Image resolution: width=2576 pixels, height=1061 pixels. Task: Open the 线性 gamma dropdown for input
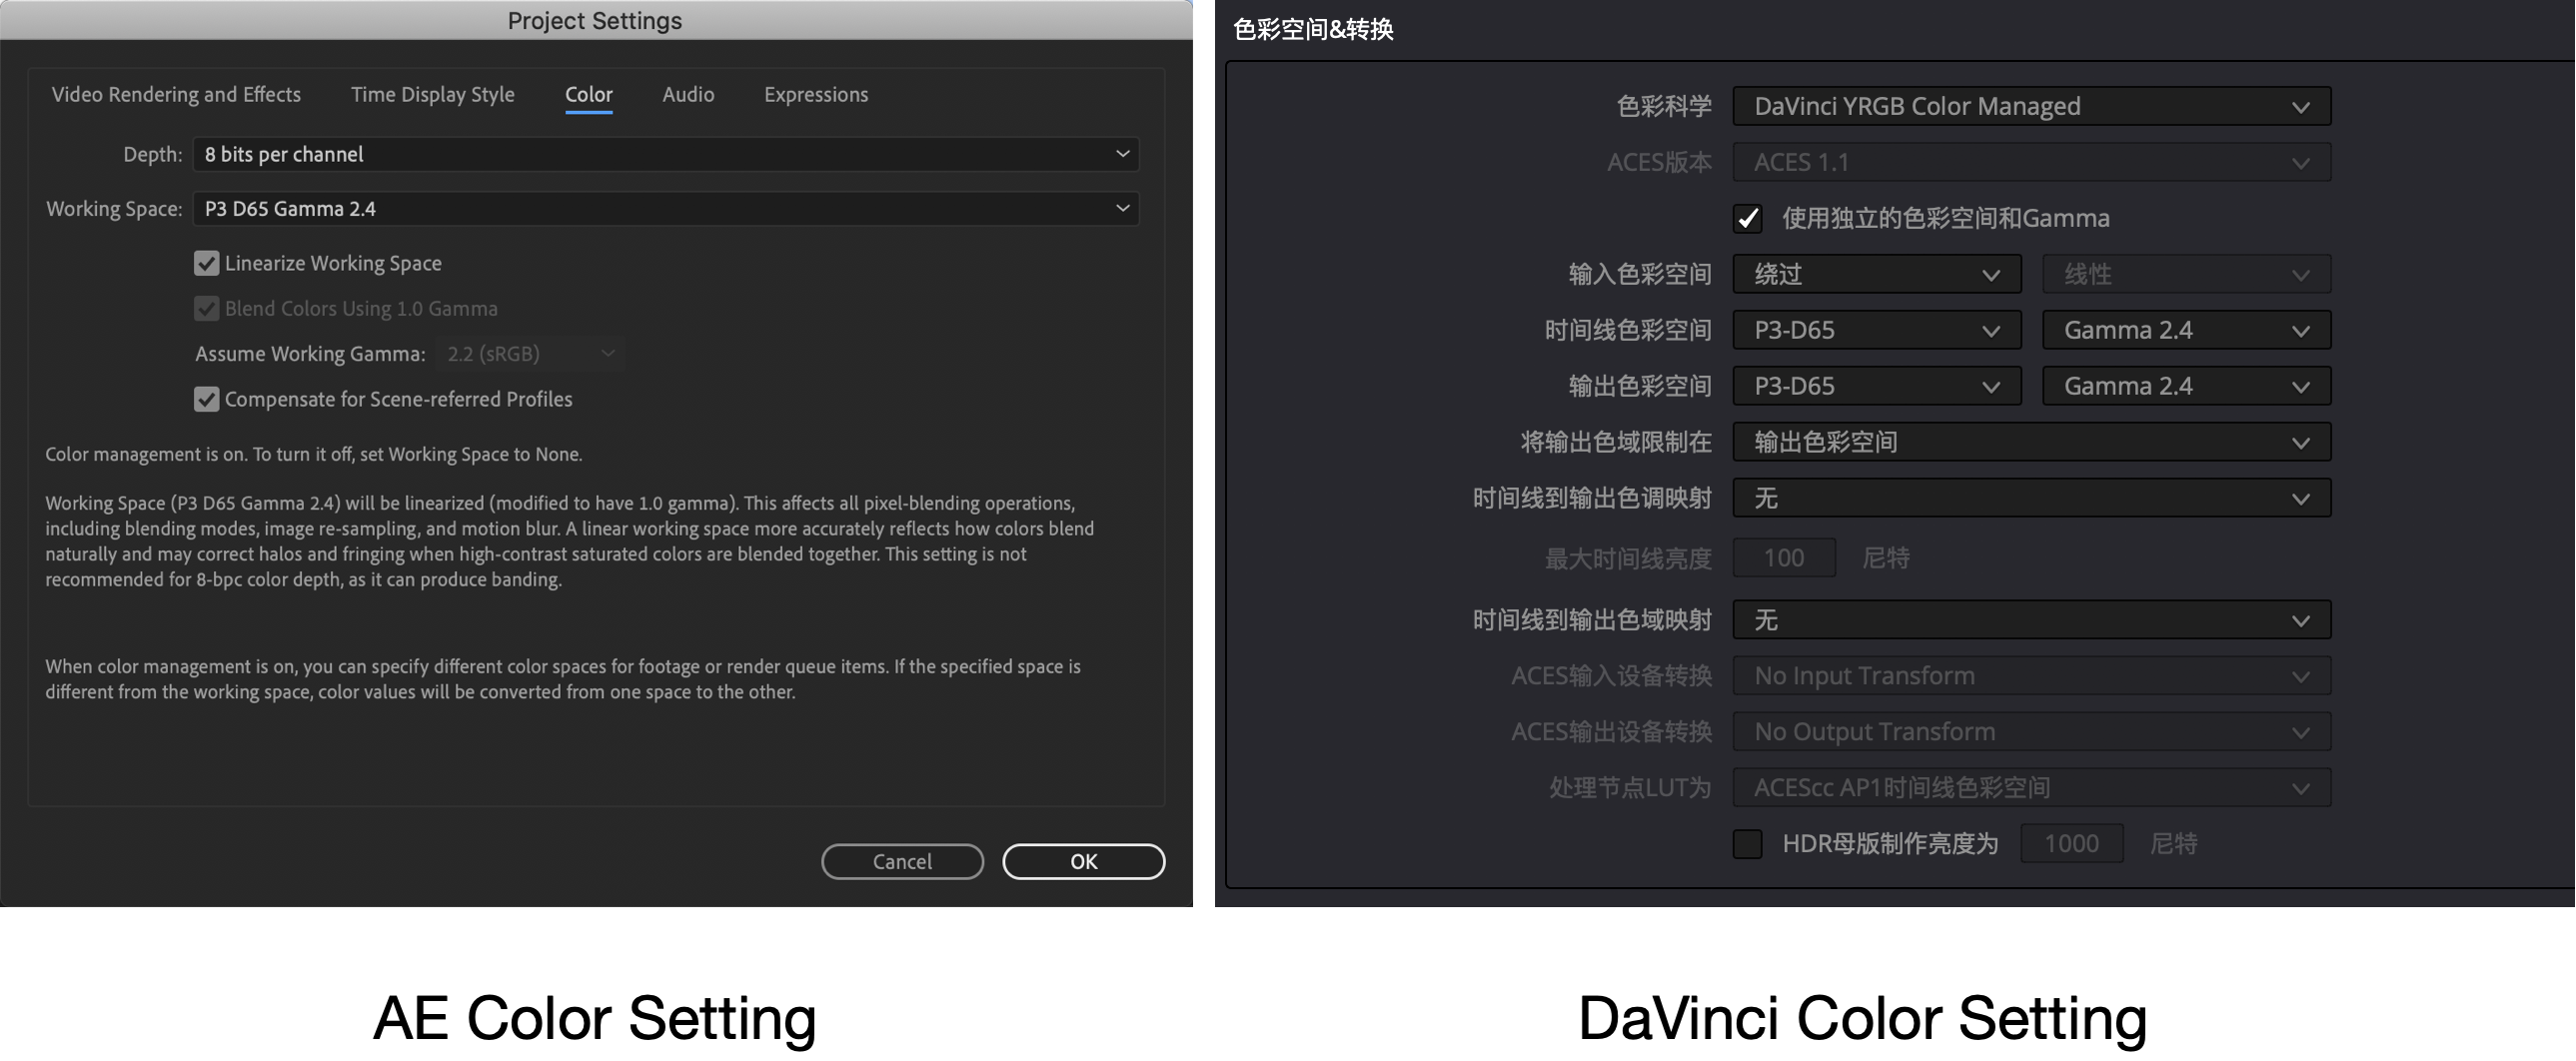coord(2186,274)
